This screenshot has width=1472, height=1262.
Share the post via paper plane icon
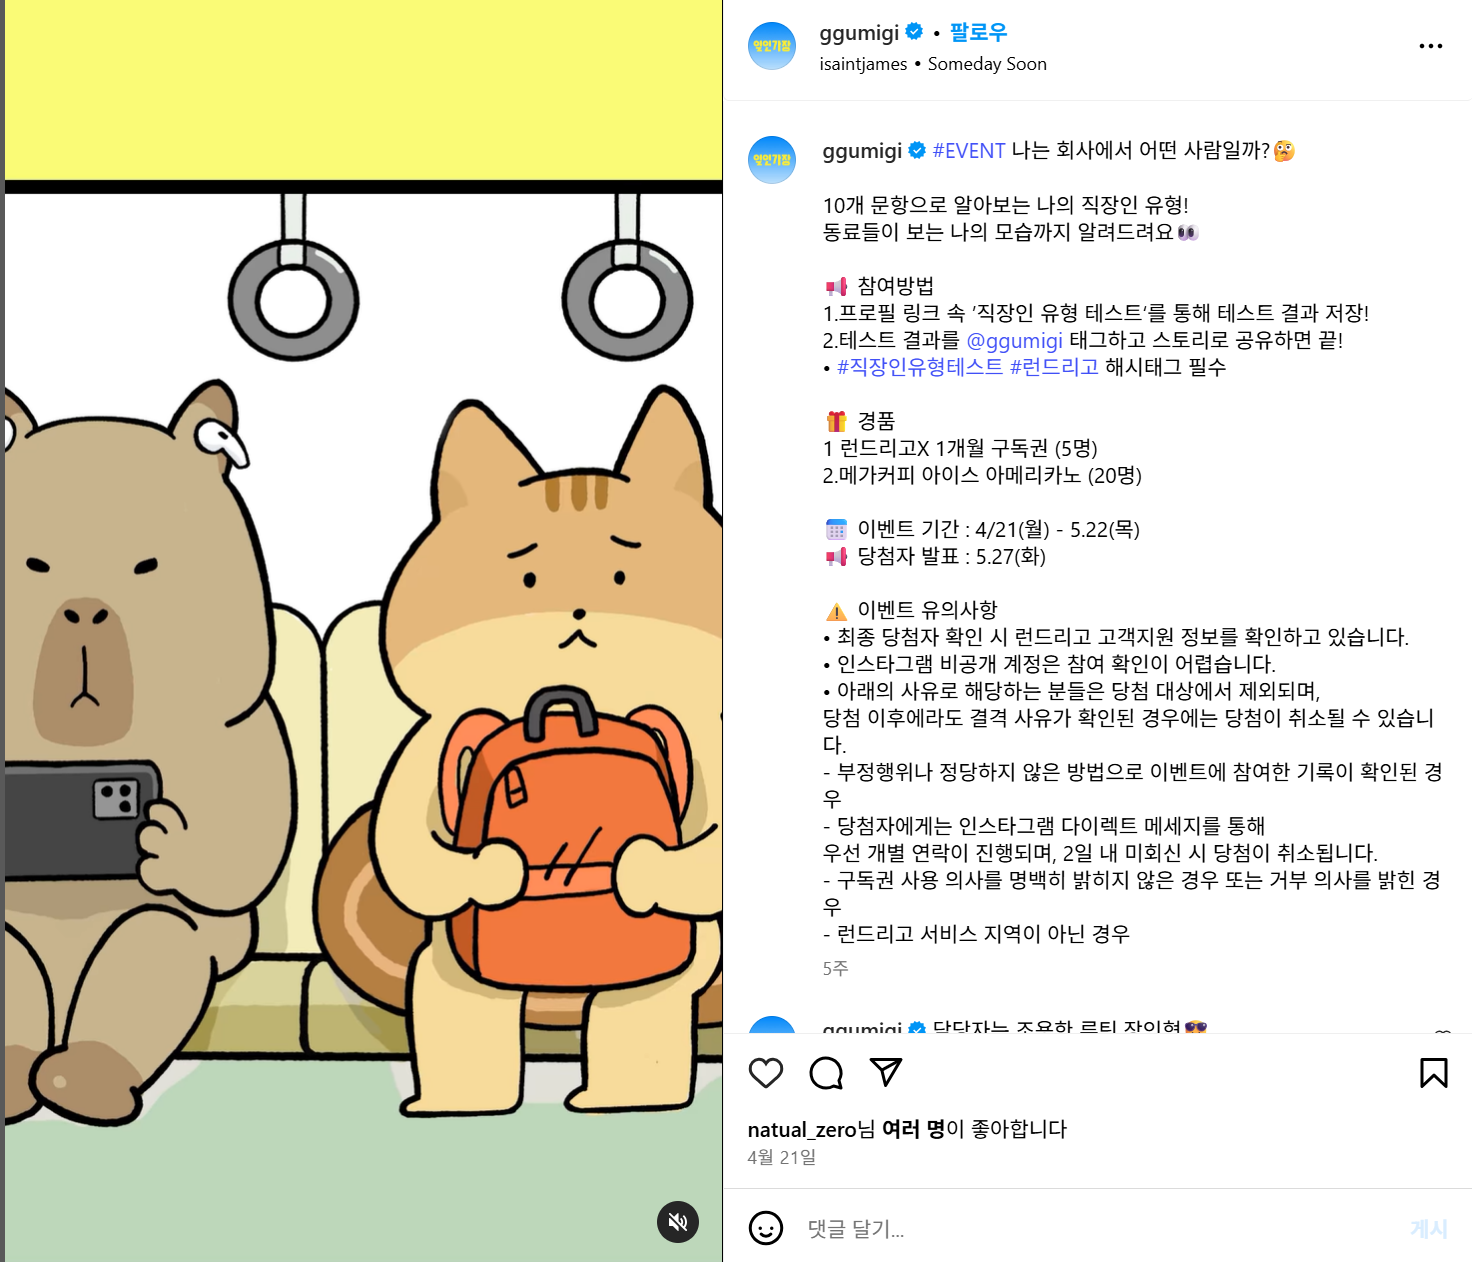pos(886,1072)
